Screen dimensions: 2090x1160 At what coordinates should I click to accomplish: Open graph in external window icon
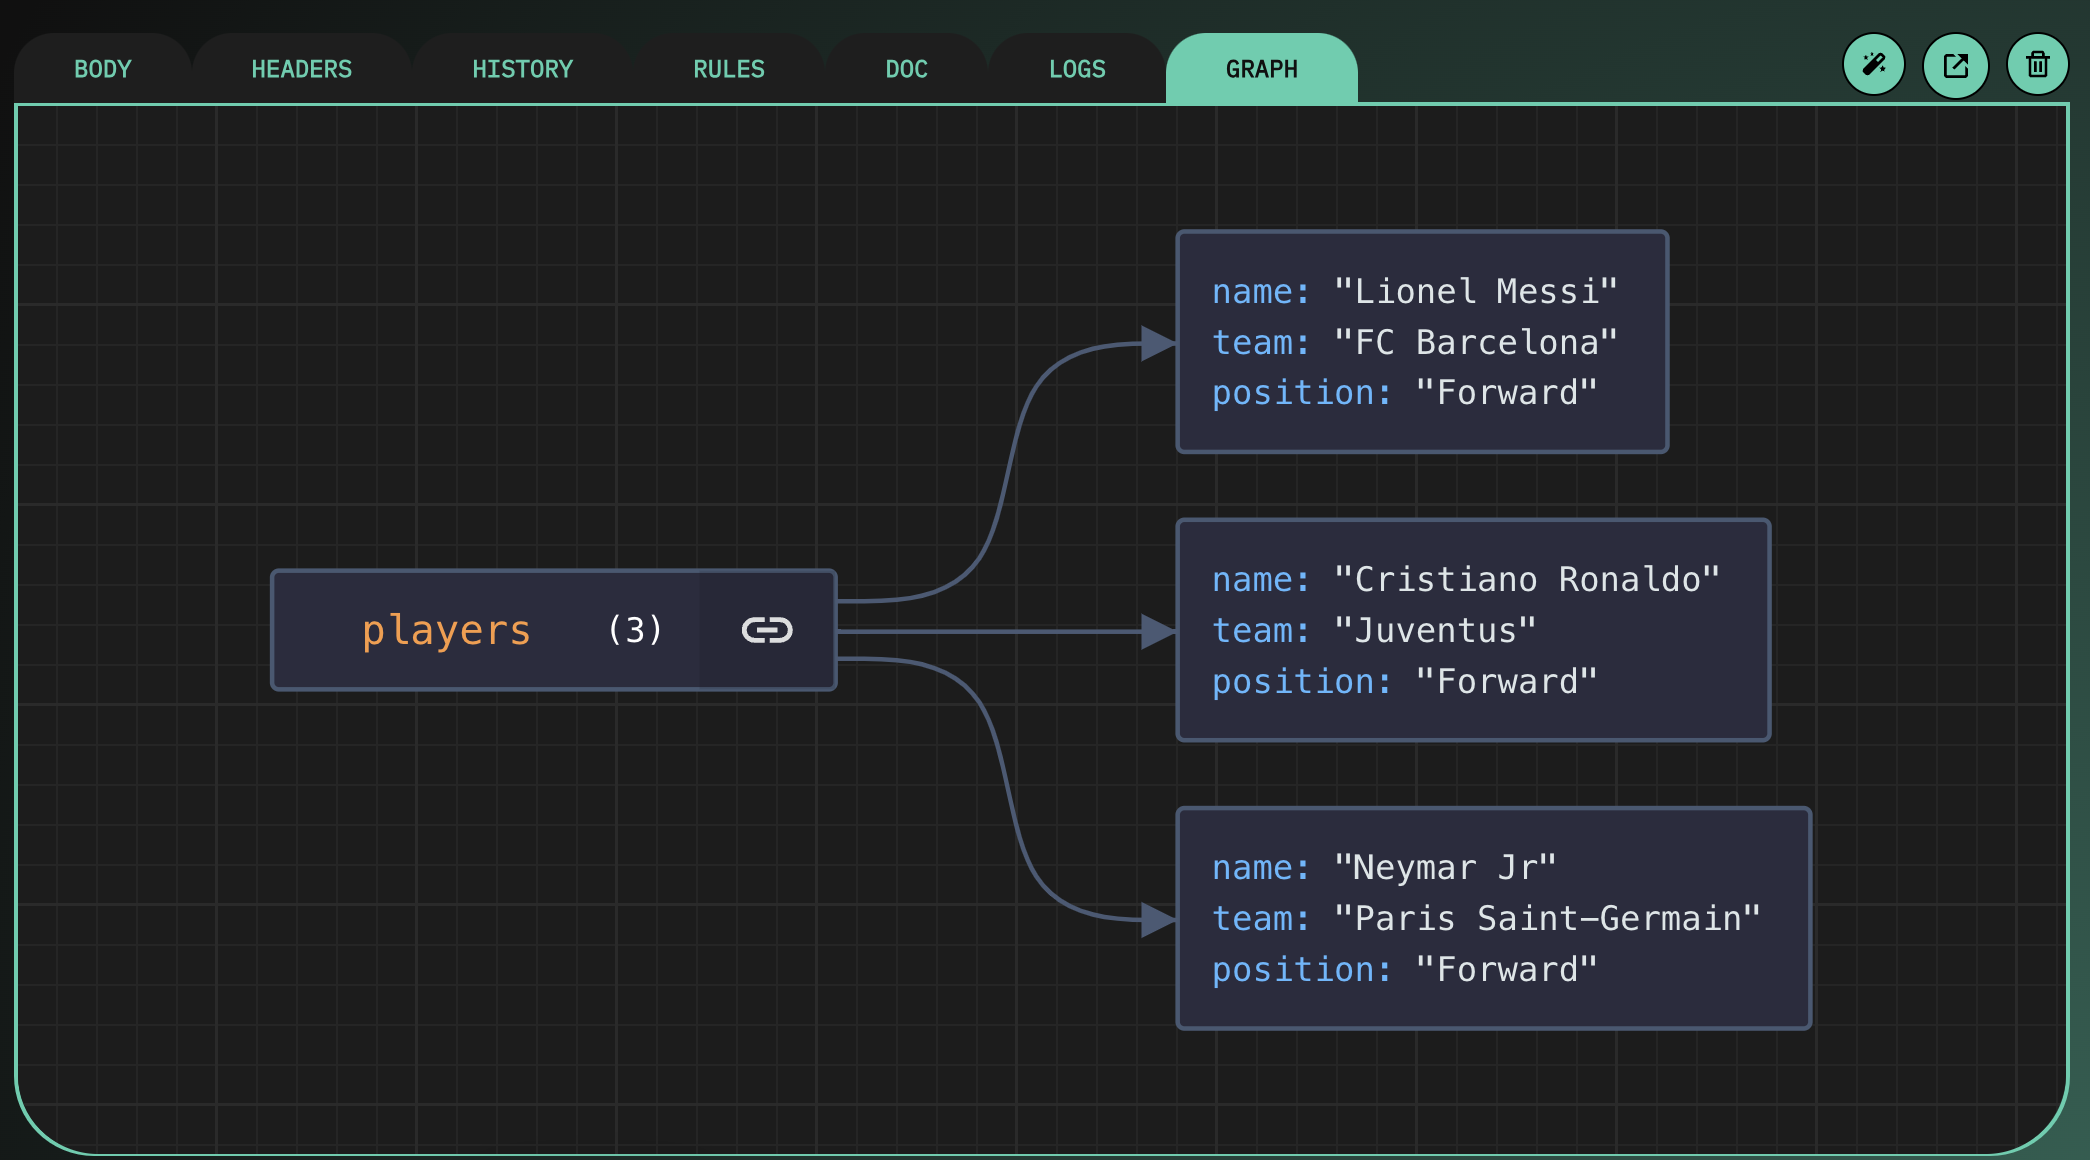(x=1956, y=66)
